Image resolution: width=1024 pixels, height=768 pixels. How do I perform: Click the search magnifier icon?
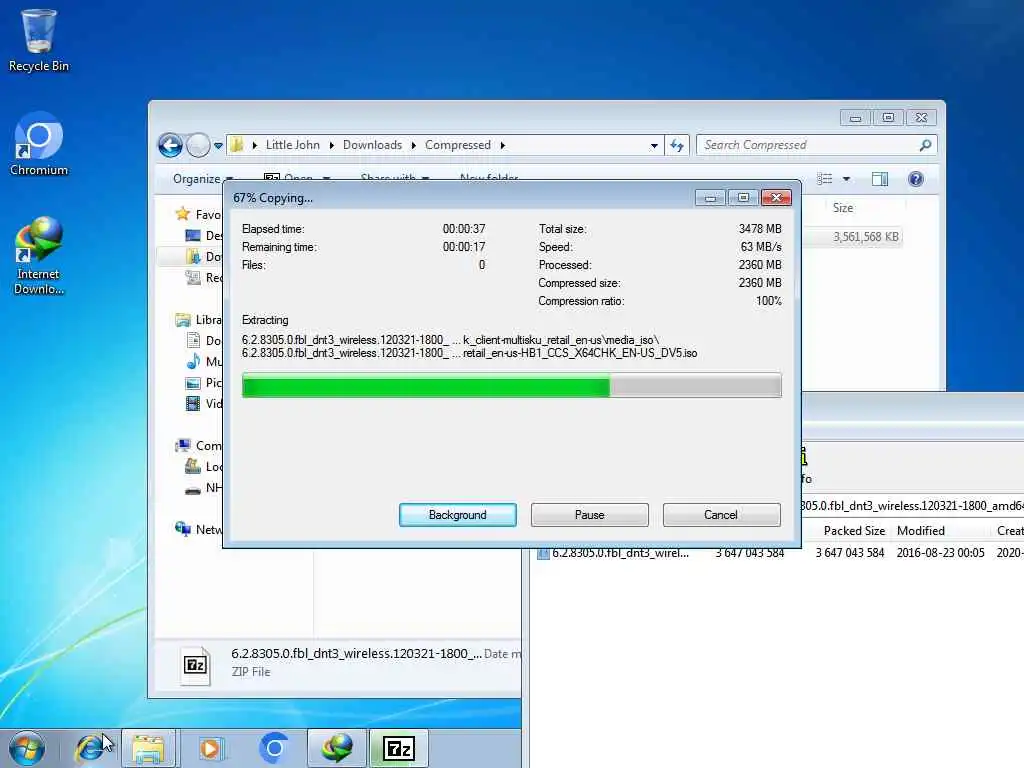925,145
